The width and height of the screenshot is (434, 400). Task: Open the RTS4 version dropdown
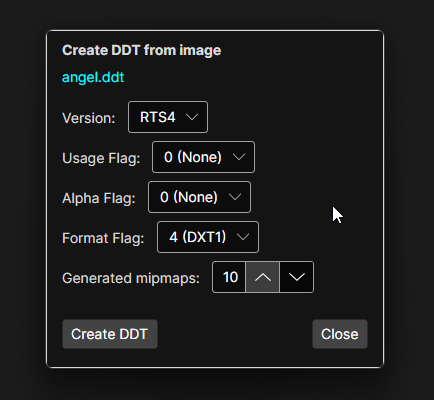(168, 117)
